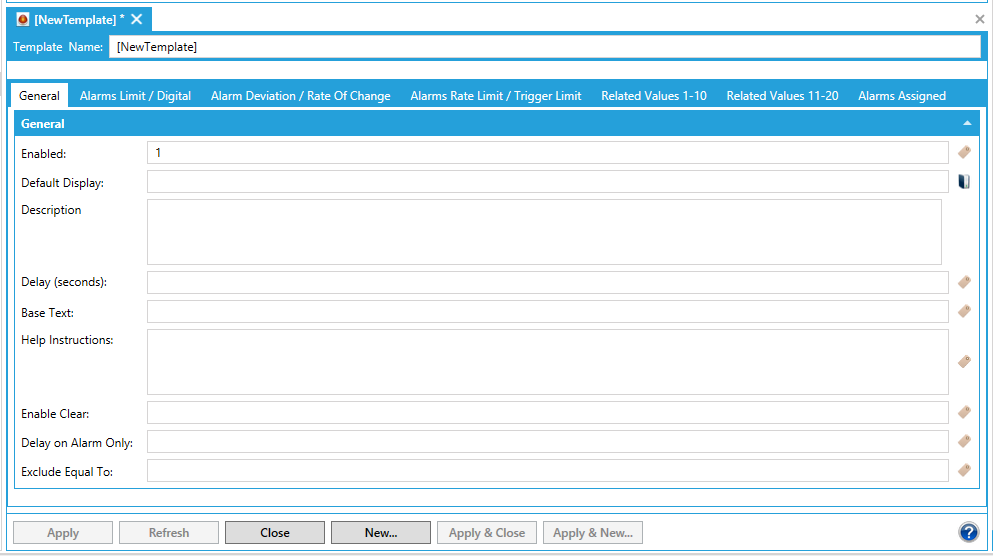Go to the Alarms Assigned tab
Image resolution: width=993 pixels, height=556 pixels.
901,96
